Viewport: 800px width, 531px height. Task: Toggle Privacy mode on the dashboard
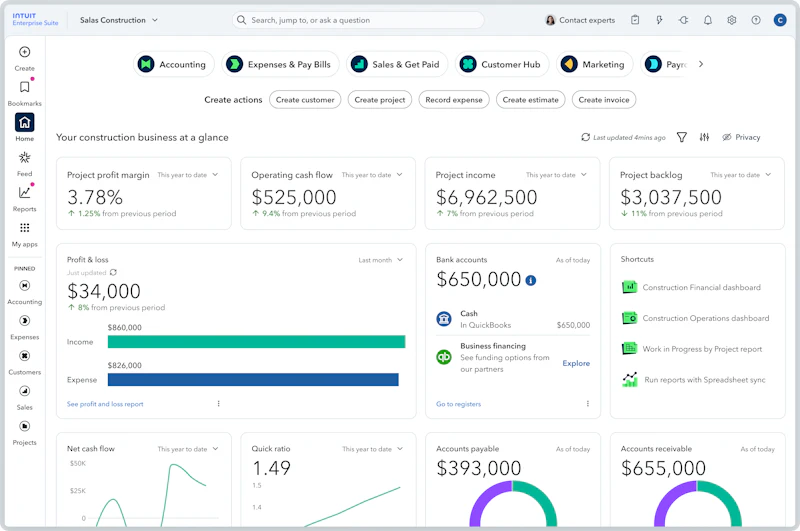[741, 137]
